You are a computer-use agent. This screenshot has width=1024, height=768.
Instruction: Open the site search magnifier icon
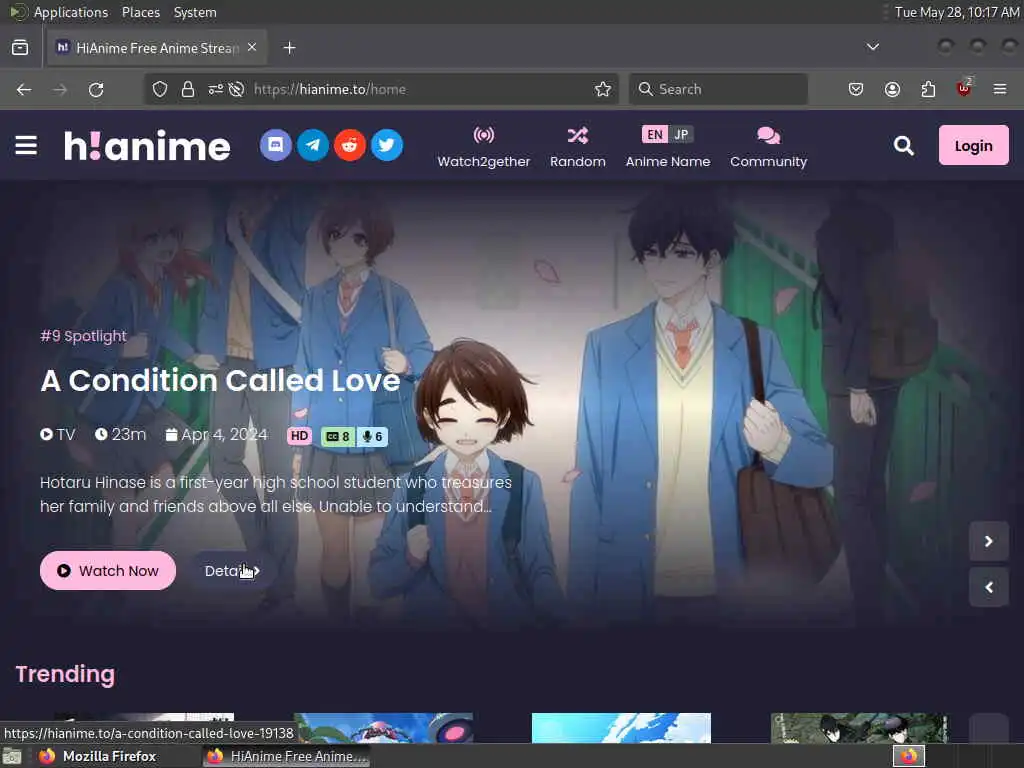tap(903, 146)
